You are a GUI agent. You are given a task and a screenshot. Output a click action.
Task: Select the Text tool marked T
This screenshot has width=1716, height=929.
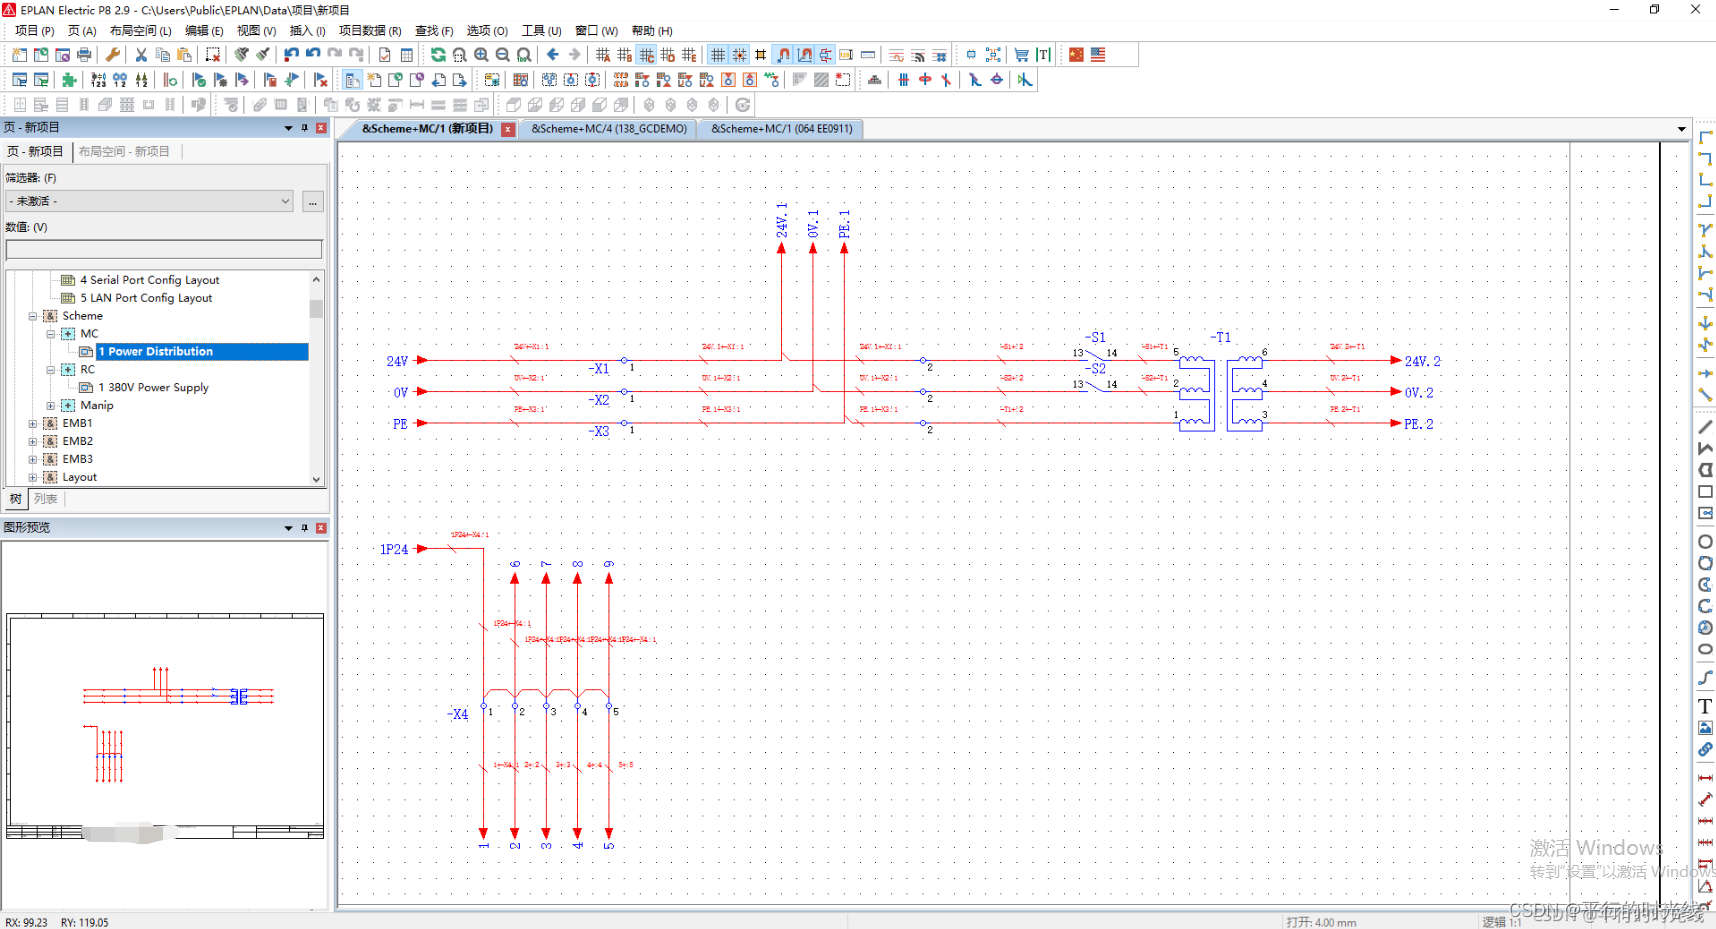(1705, 706)
